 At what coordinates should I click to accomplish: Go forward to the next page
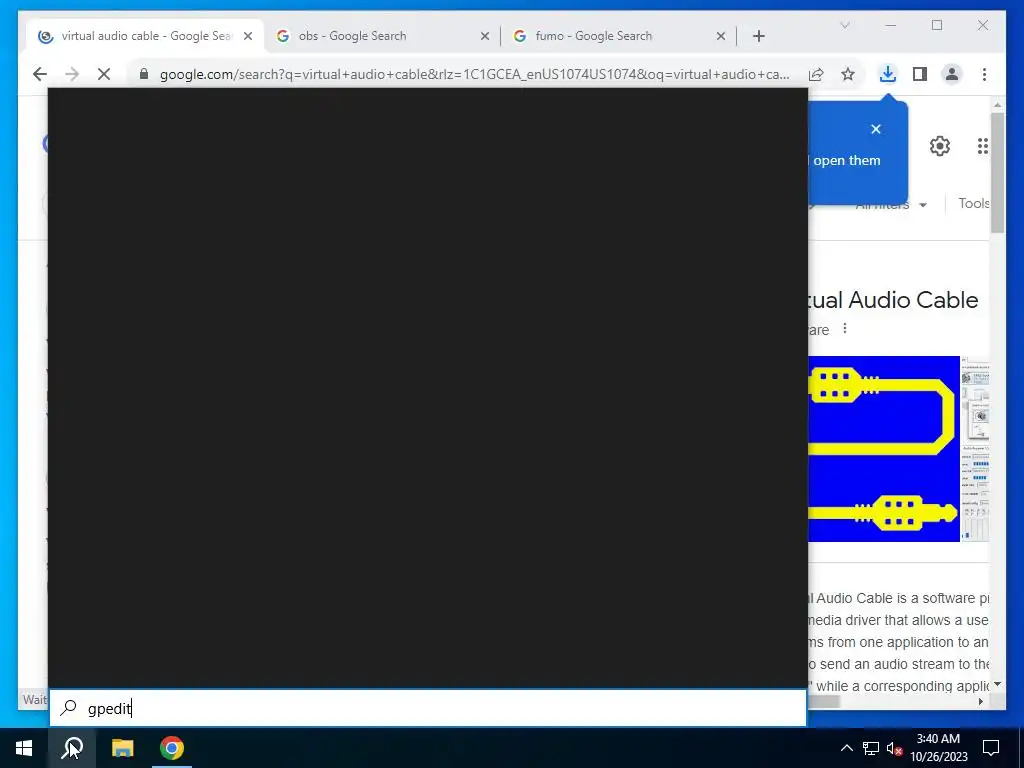72,74
